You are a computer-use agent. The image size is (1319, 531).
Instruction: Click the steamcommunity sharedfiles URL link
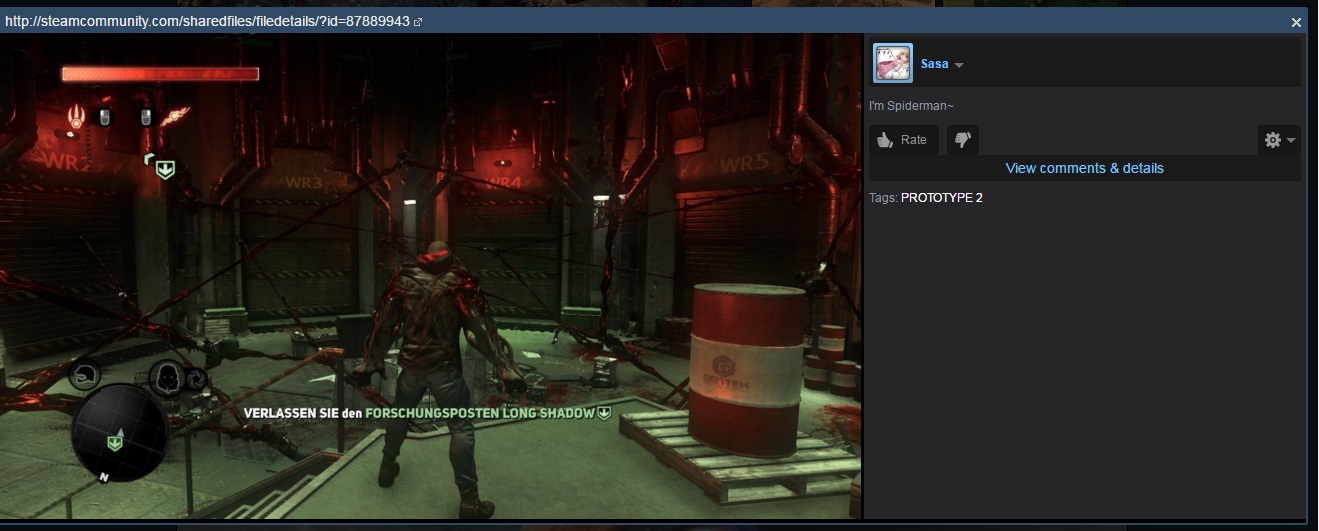[x=207, y=21]
